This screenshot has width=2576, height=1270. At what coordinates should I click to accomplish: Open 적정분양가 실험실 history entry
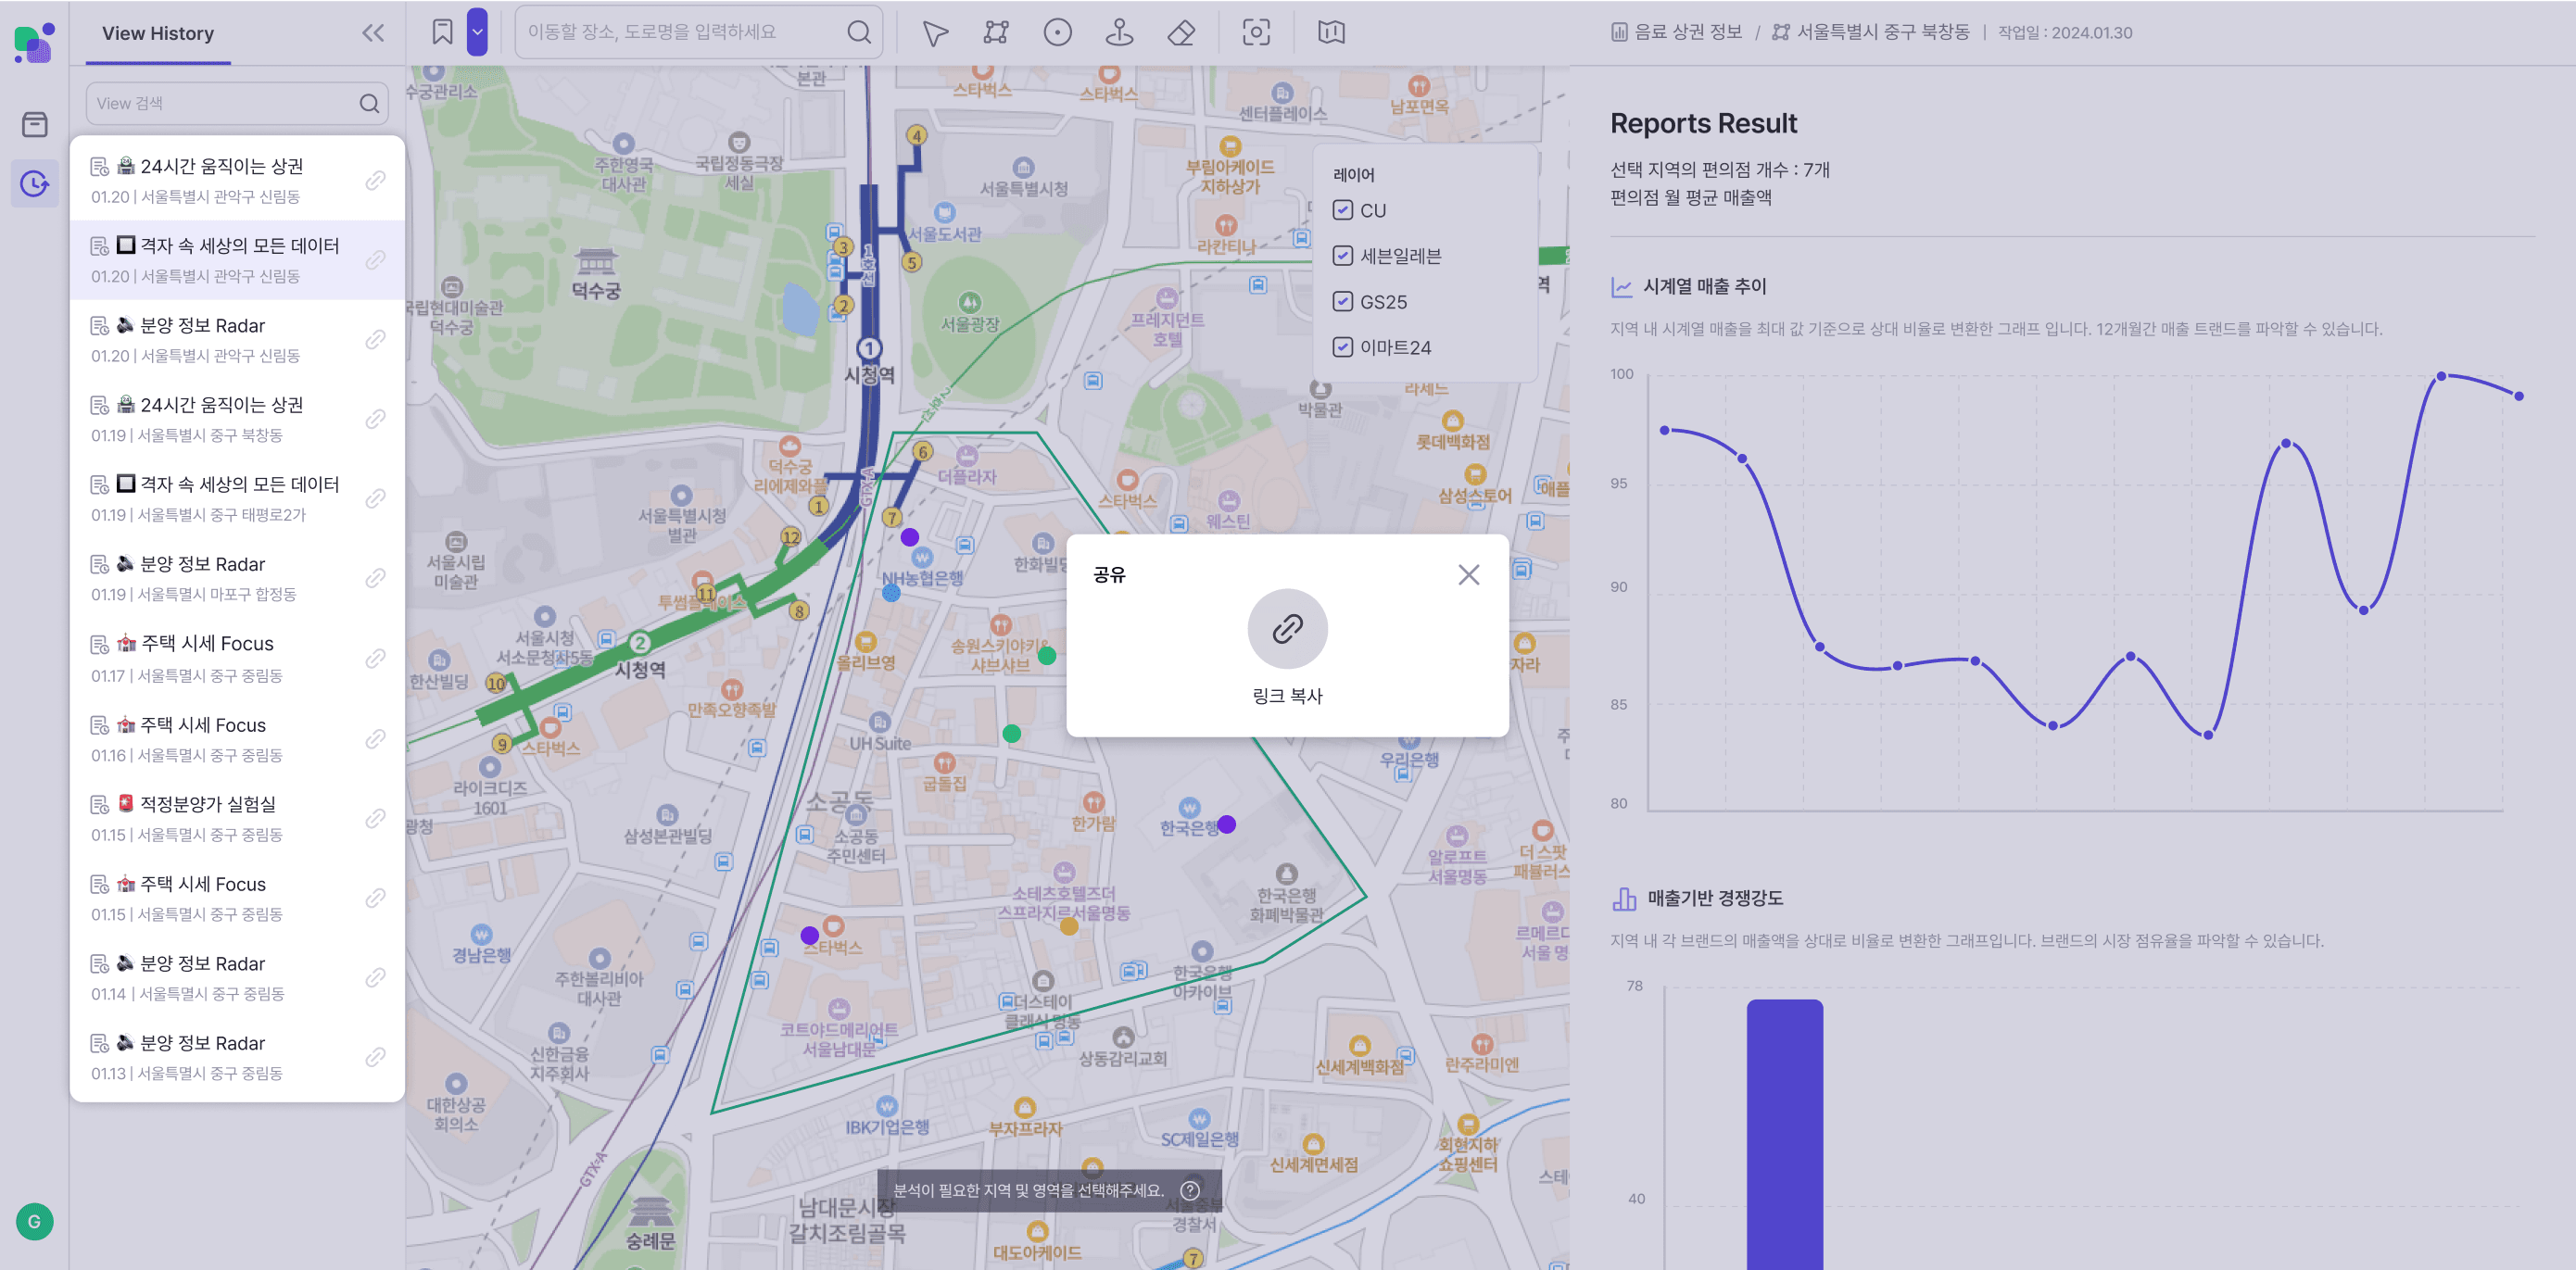(x=237, y=818)
